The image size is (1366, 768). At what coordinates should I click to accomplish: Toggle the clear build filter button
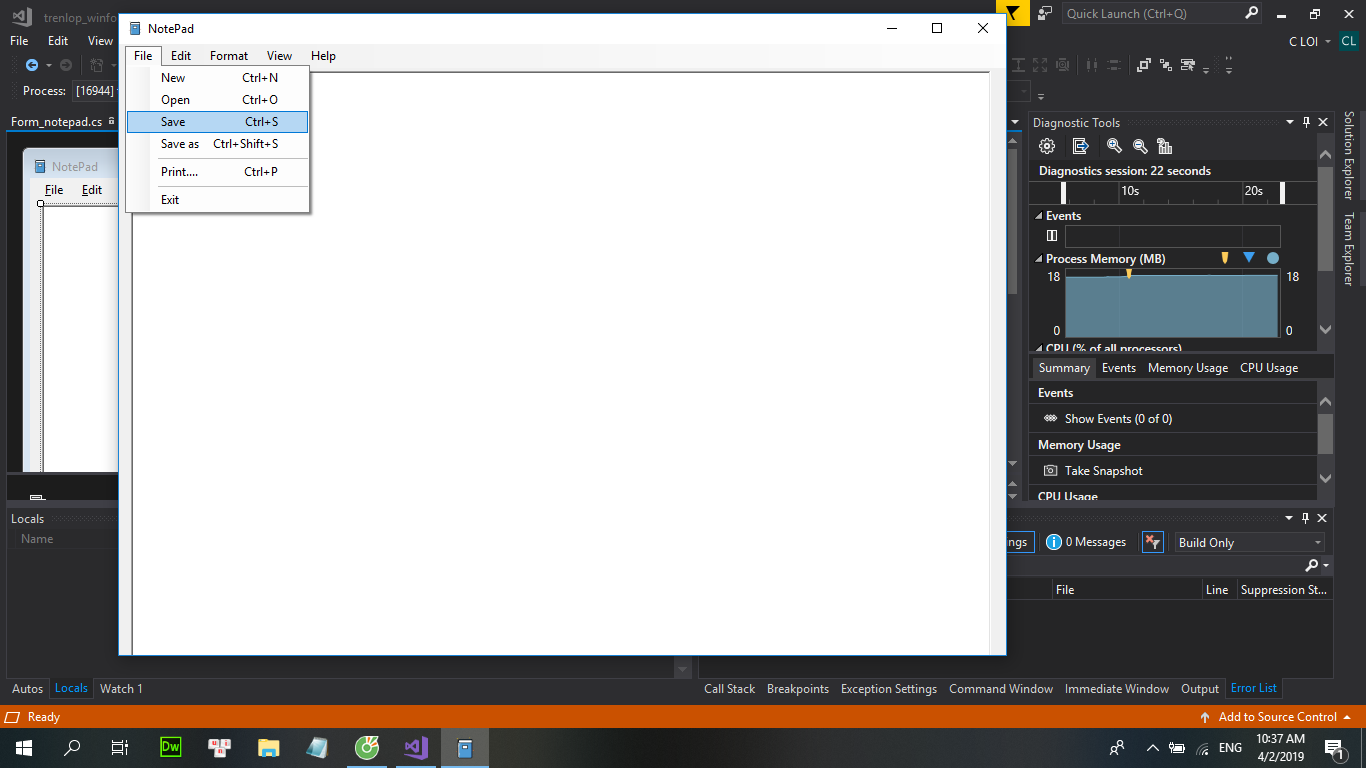(x=1153, y=542)
